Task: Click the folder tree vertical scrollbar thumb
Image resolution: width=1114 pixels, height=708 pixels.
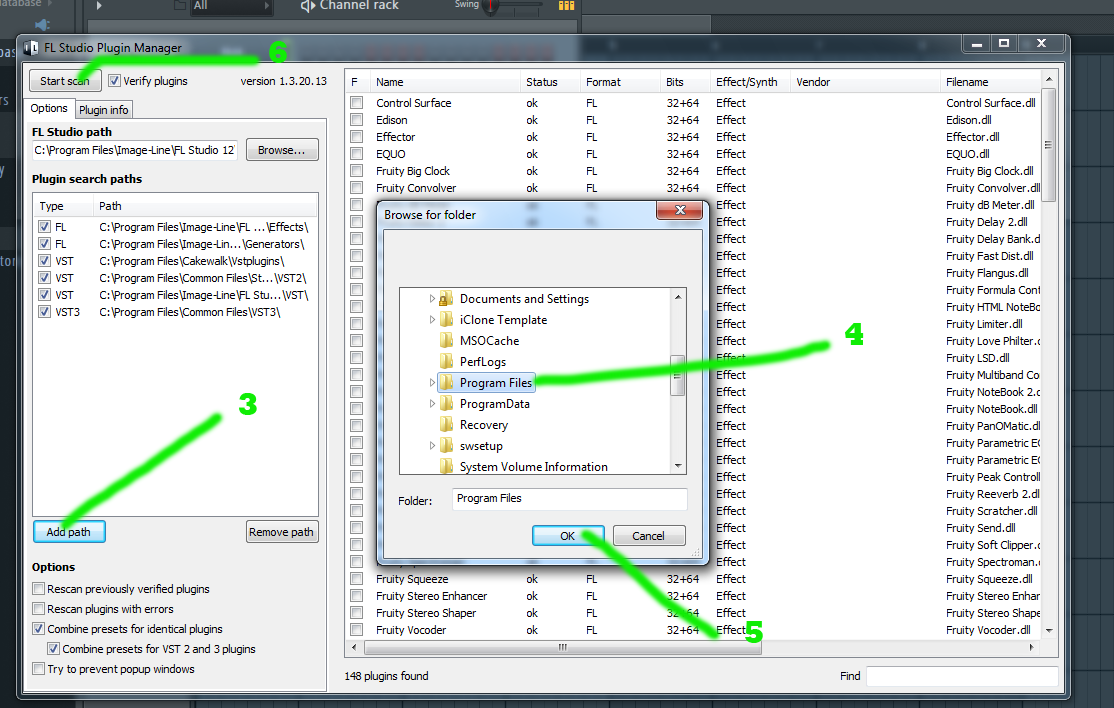Action: tap(678, 376)
